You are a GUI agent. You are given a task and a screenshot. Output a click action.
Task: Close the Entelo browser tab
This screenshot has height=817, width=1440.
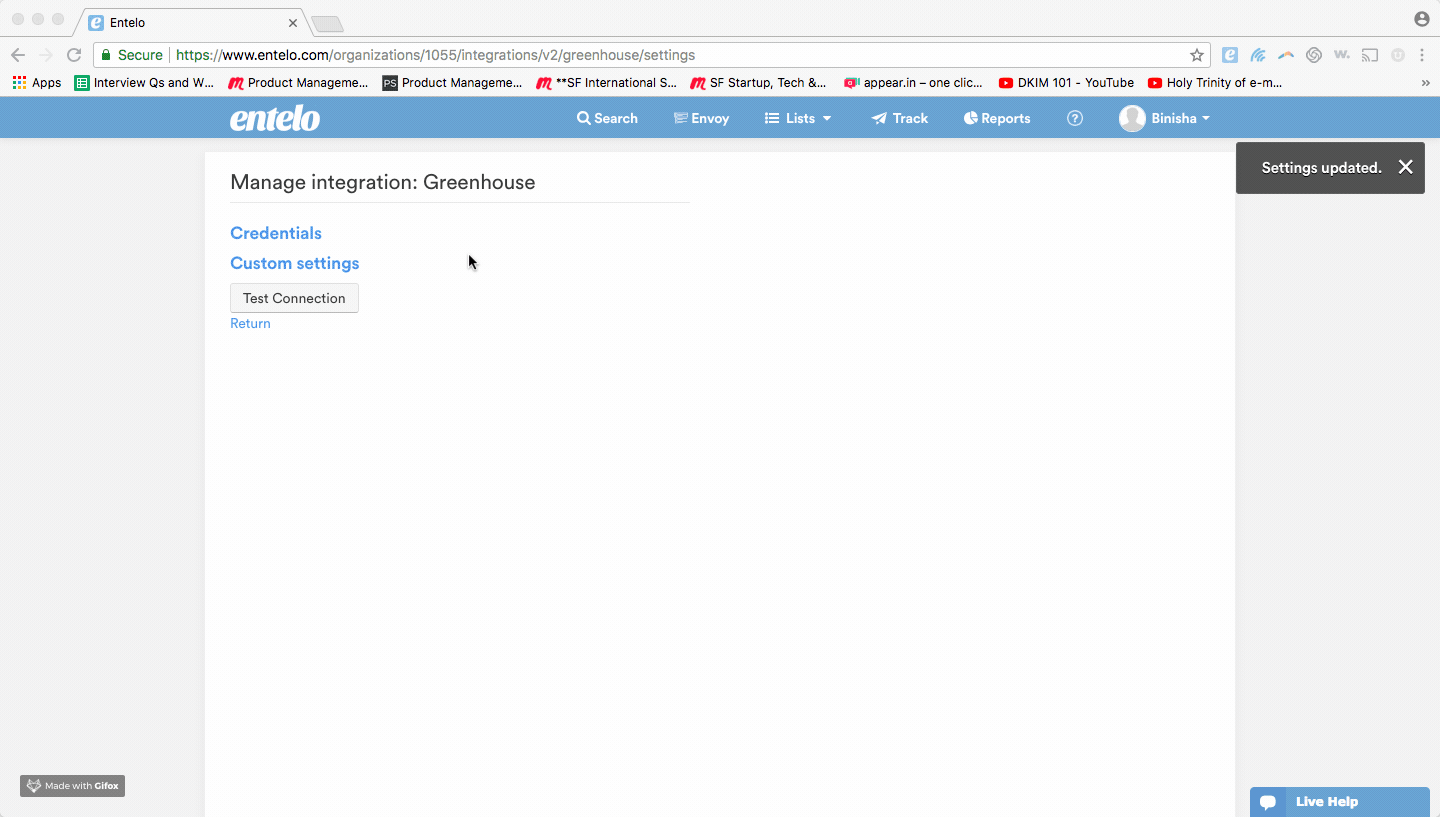point(293,22)
